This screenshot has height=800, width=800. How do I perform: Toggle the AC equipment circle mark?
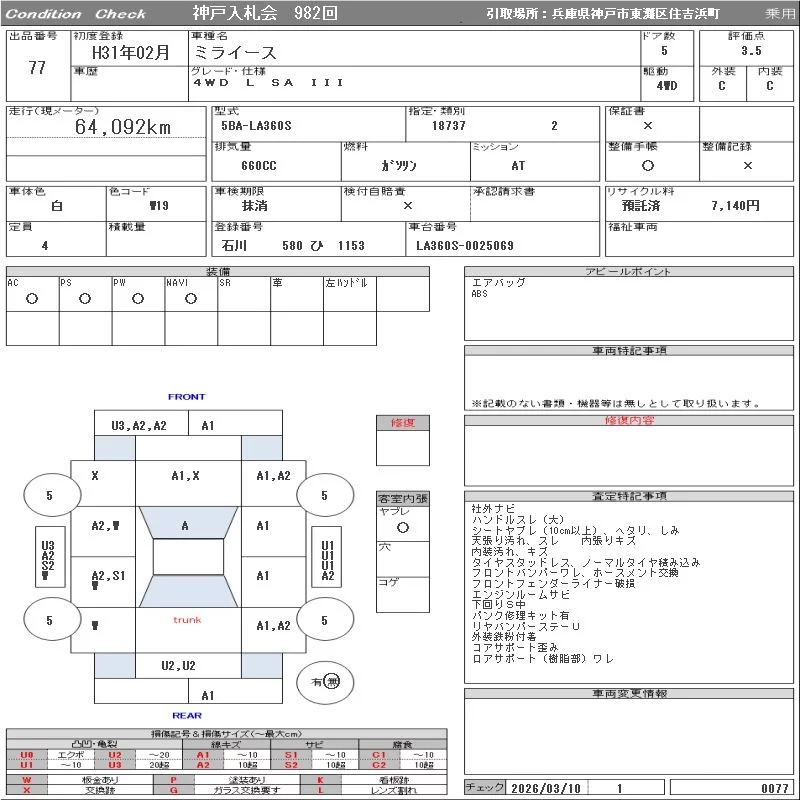tap(32, 298)
